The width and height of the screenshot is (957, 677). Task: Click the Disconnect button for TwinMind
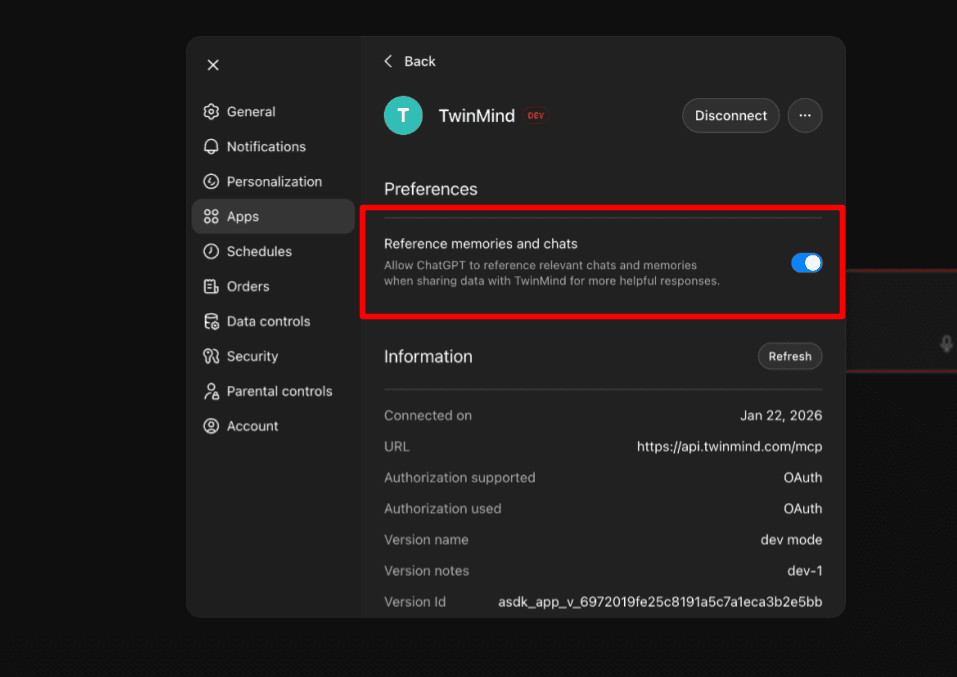tap(730, 115)
